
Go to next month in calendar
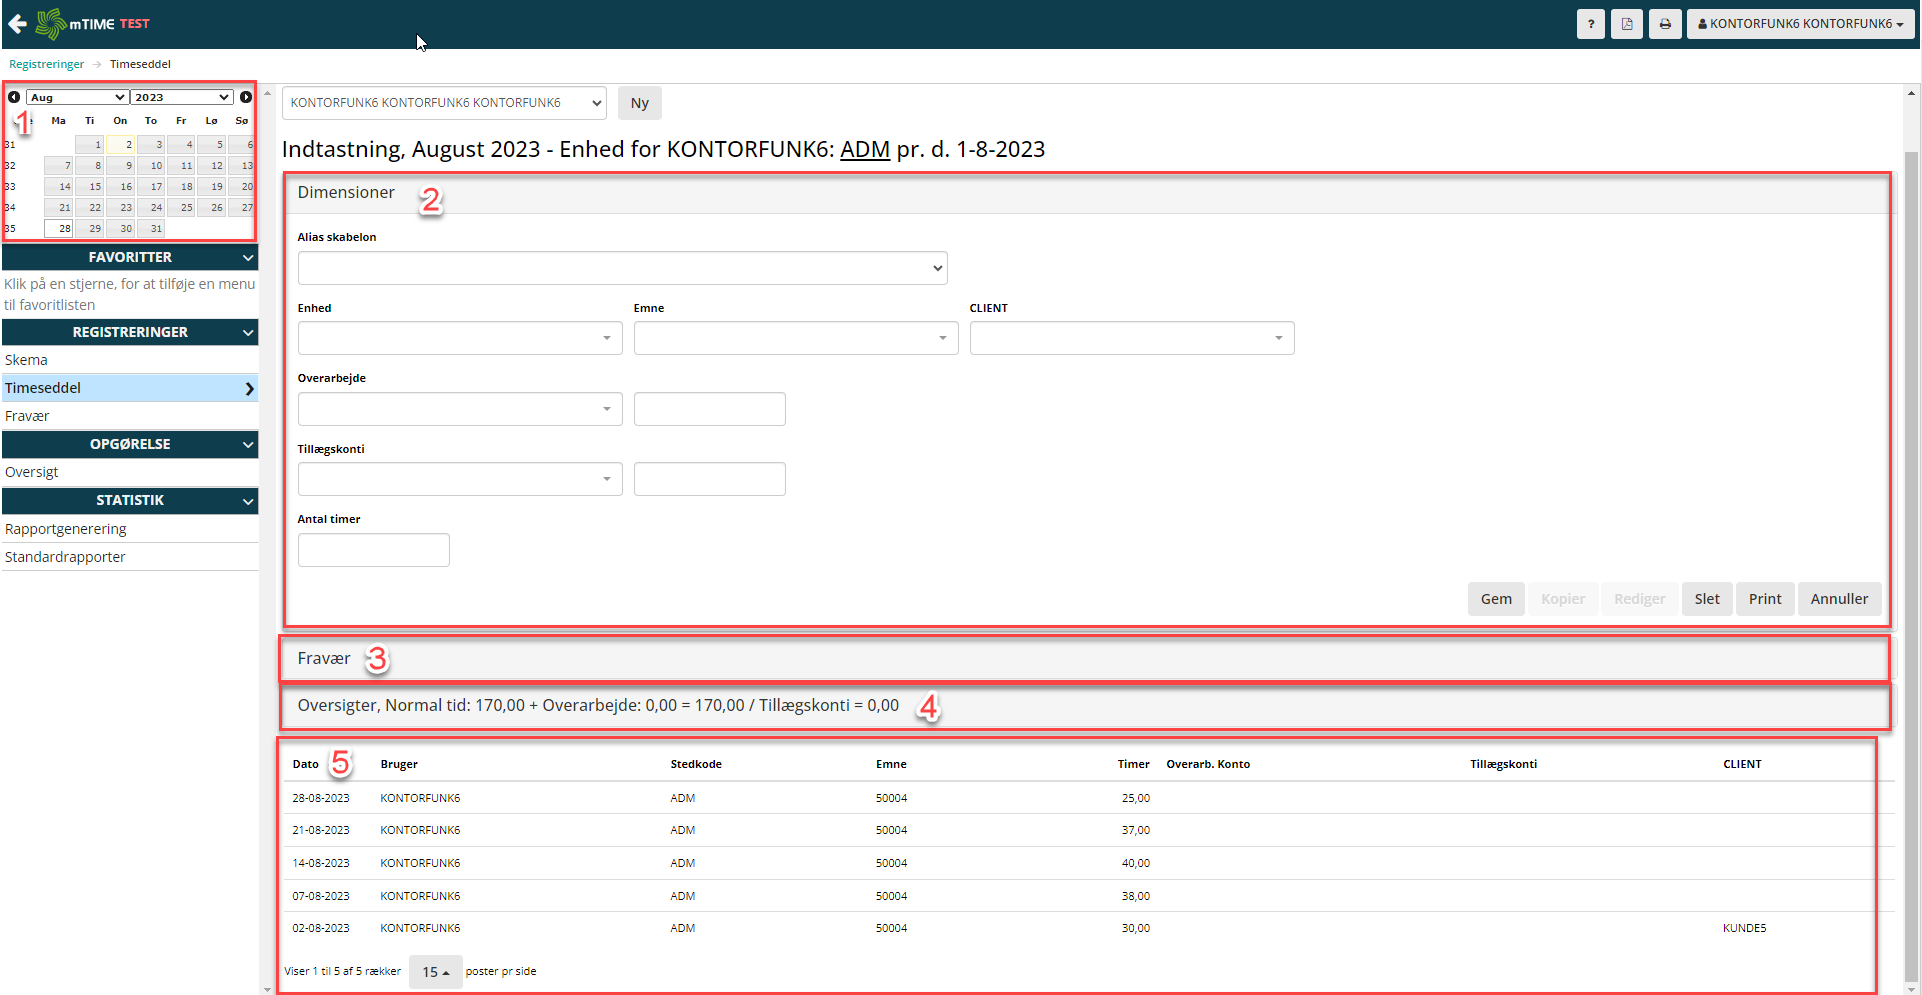[245, 97]
